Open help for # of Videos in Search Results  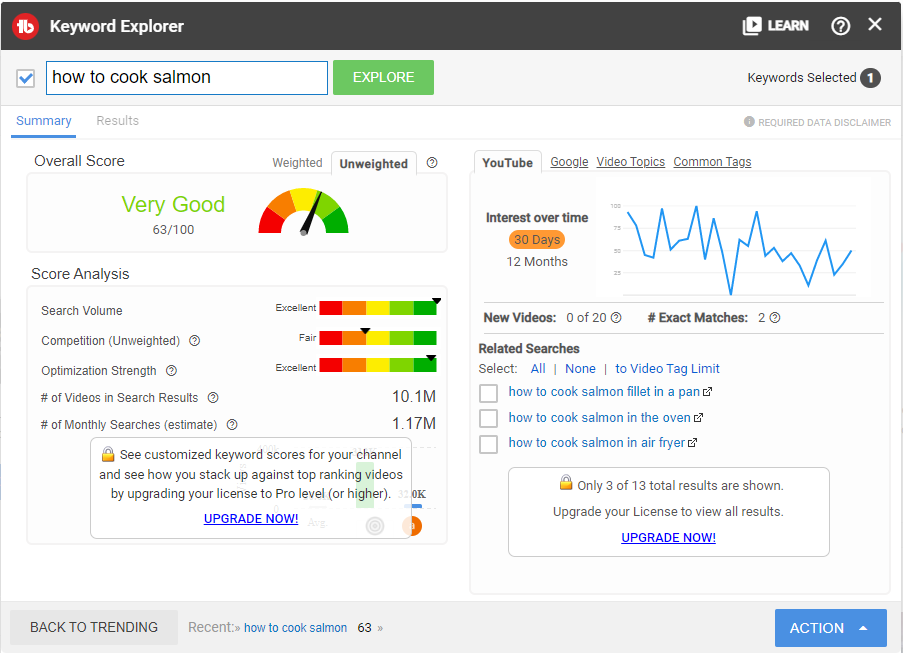point(213,398)
